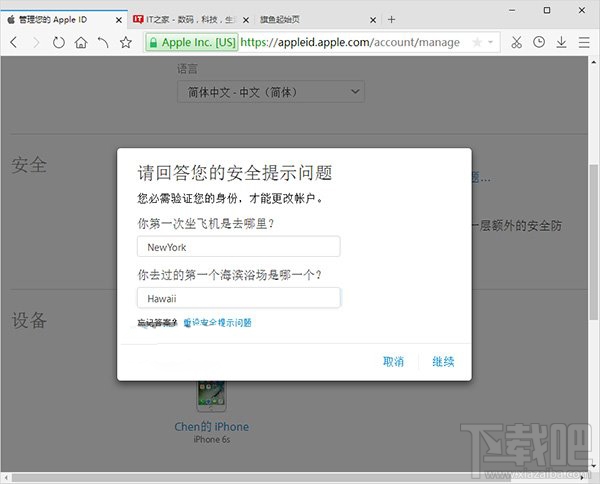
Task: Click the 设备 section heading
Action: (x=29, y=320)
